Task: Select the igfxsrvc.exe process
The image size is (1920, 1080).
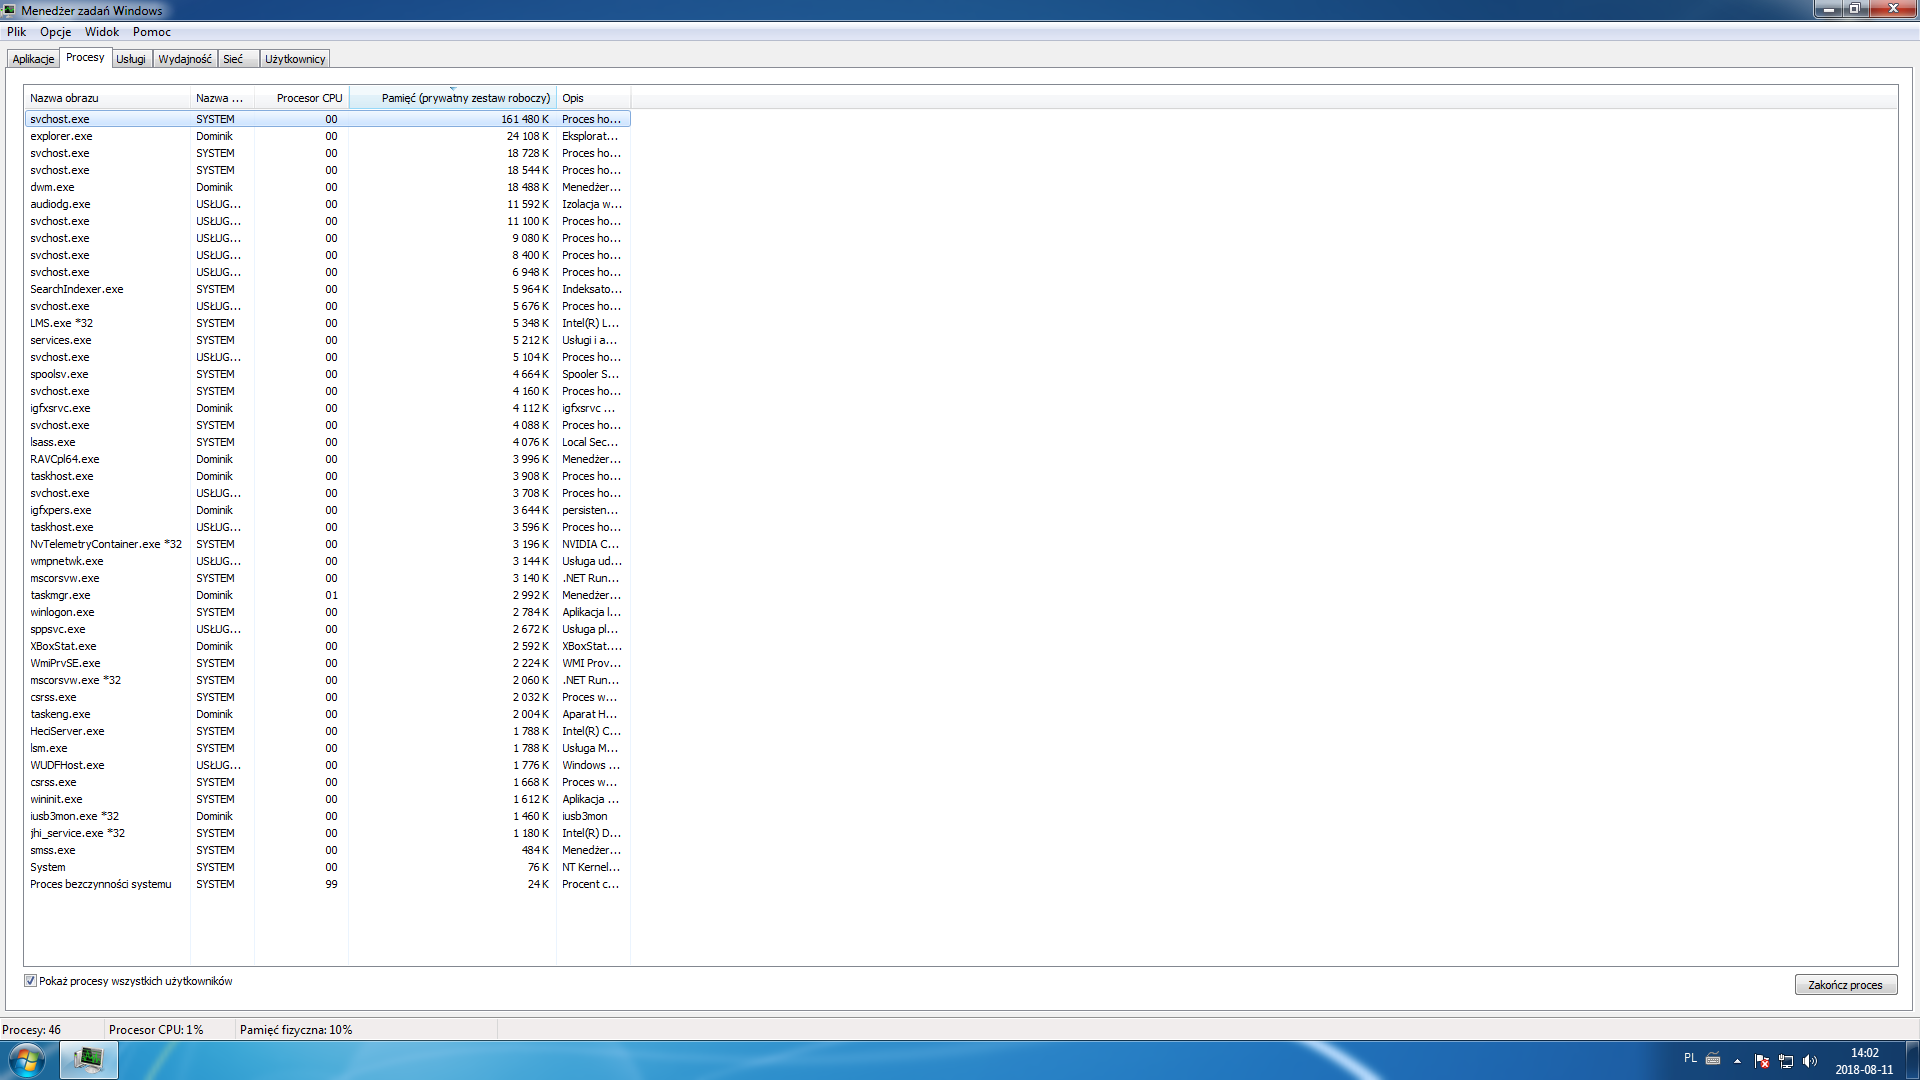Action: (x=327, y=408)
